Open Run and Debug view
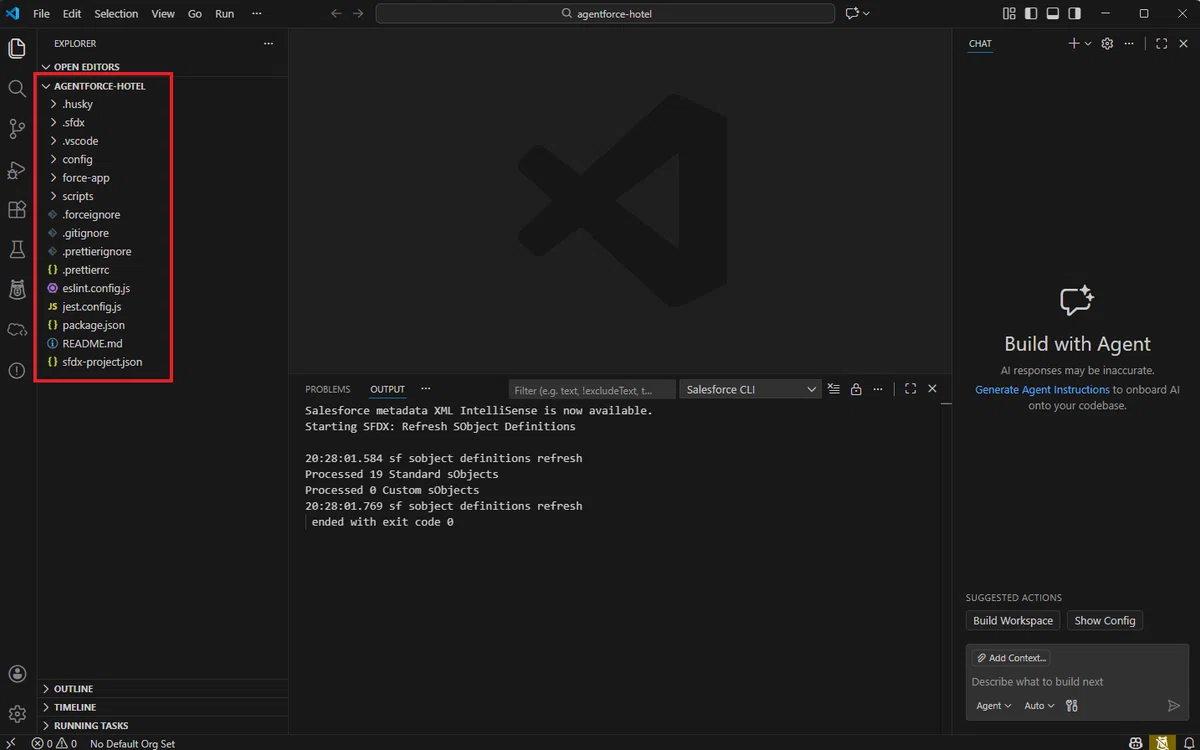Screen dimensions: 1200x750 point(17,170)
